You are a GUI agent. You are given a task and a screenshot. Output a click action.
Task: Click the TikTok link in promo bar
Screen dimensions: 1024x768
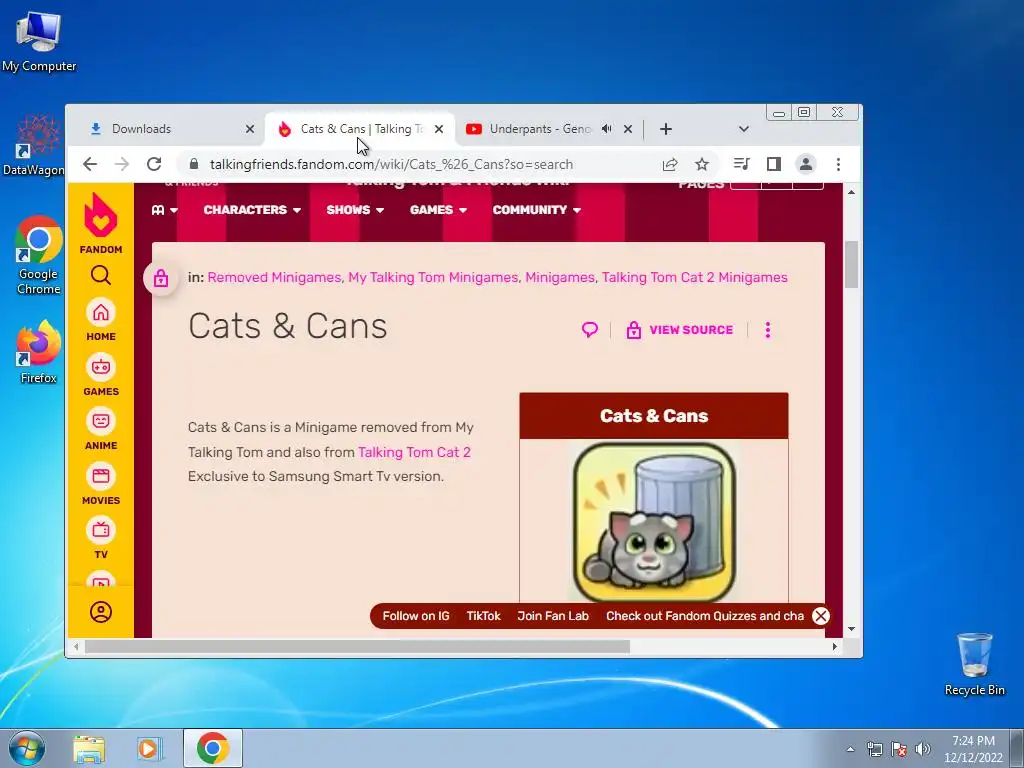(483, 616)
